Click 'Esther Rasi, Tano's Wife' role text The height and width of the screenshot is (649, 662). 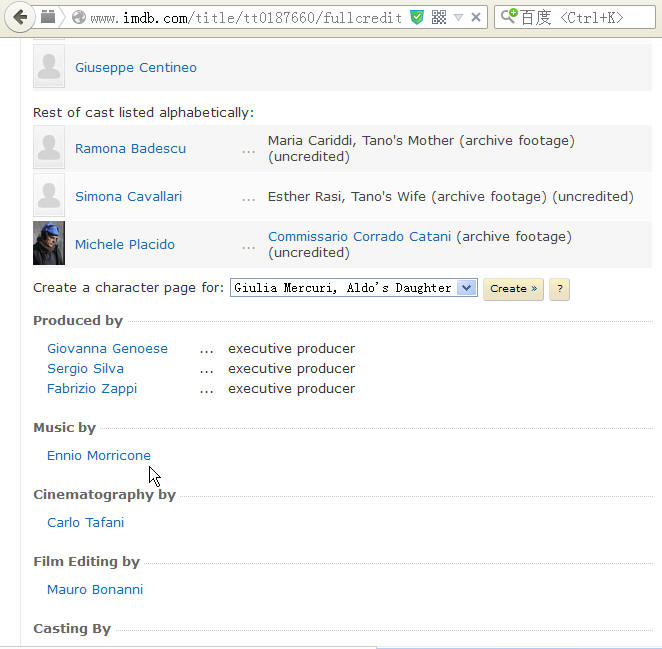[347, 197]
